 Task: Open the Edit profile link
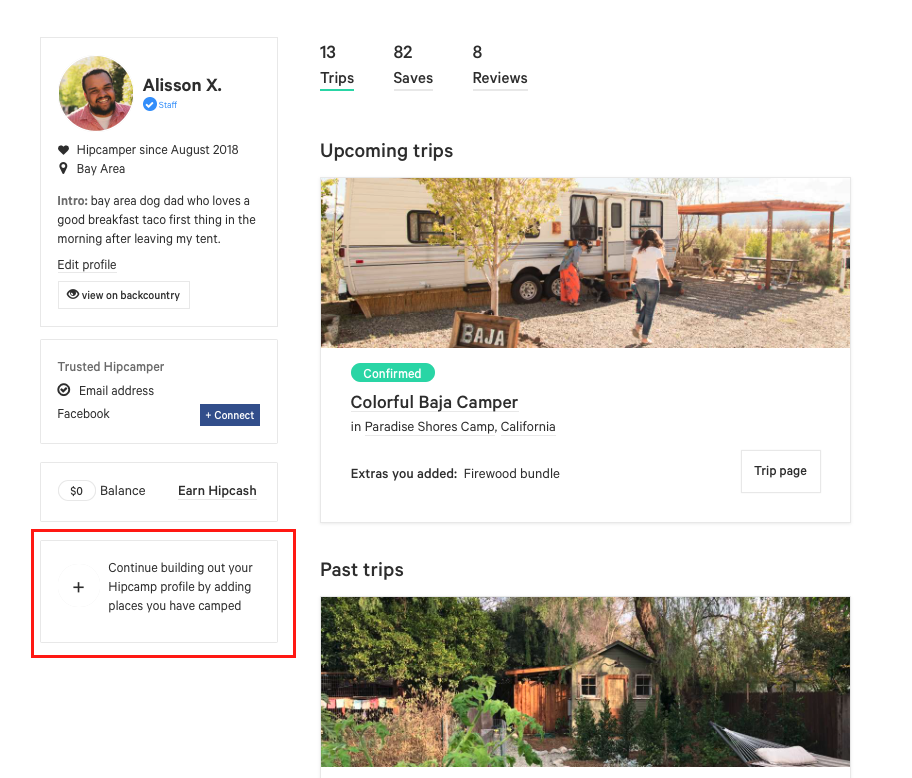[x=87, y=265]
